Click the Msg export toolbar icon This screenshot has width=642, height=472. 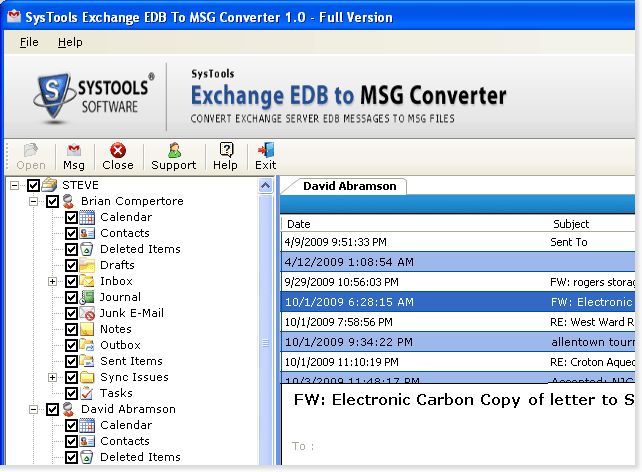point(74,157)
